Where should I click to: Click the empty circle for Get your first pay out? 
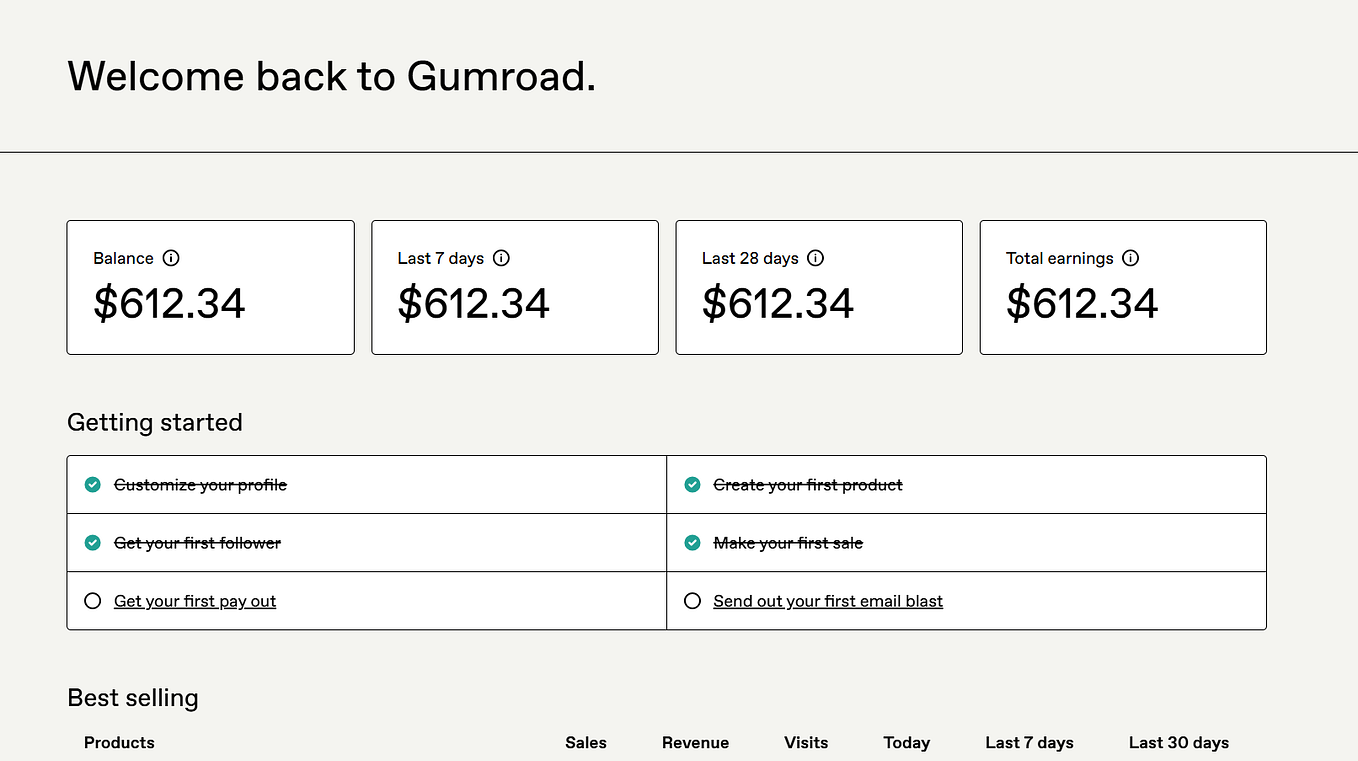(x=93, y=601)
